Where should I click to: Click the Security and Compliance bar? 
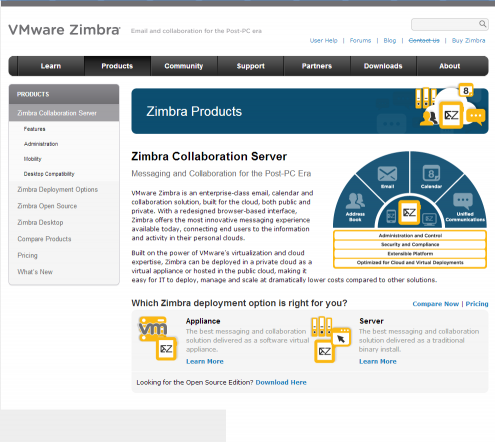(x=410, y=245)
